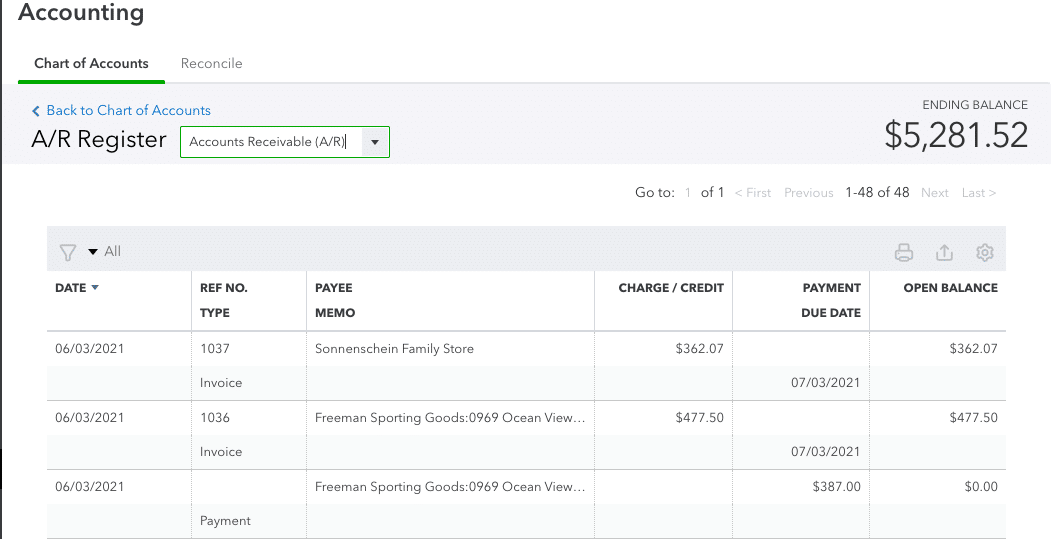Click the TYPE column subheader
This screenshot has width=1051, height=539.
point(214,313)
